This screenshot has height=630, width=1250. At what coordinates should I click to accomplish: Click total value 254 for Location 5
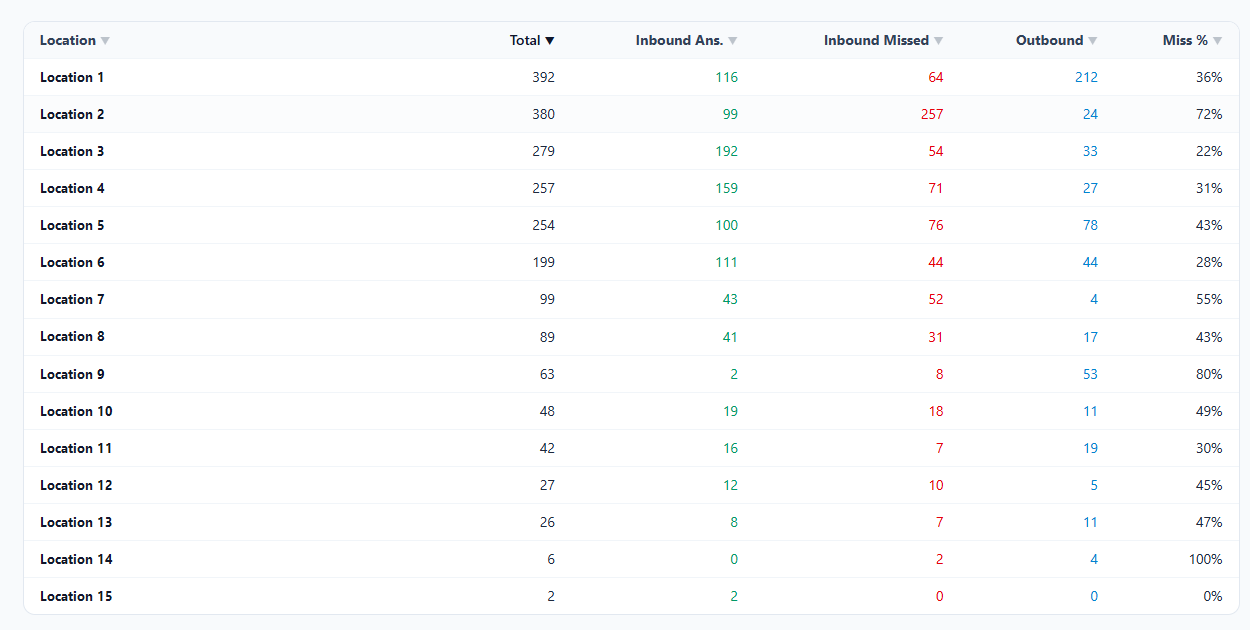543,225
